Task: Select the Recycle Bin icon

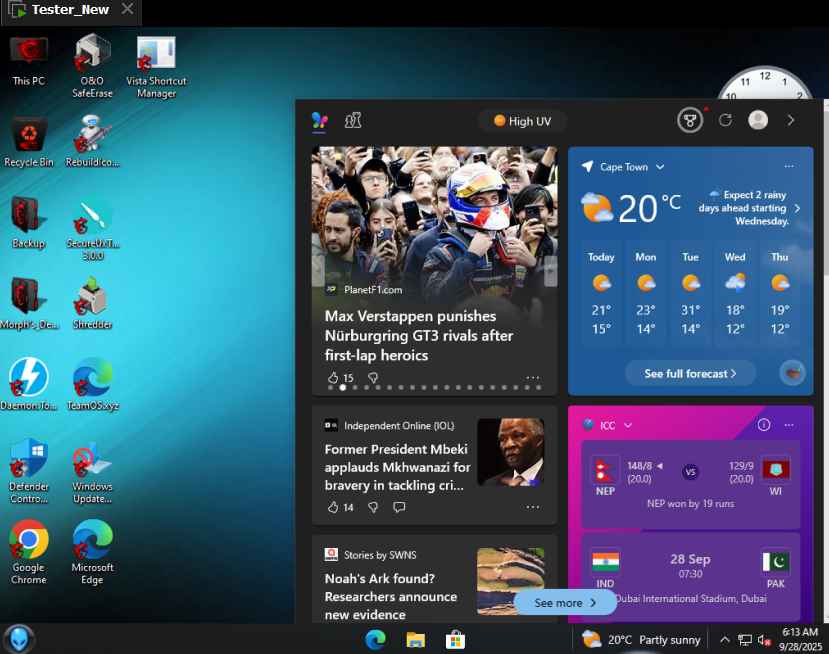Action: tap(29, 142)
